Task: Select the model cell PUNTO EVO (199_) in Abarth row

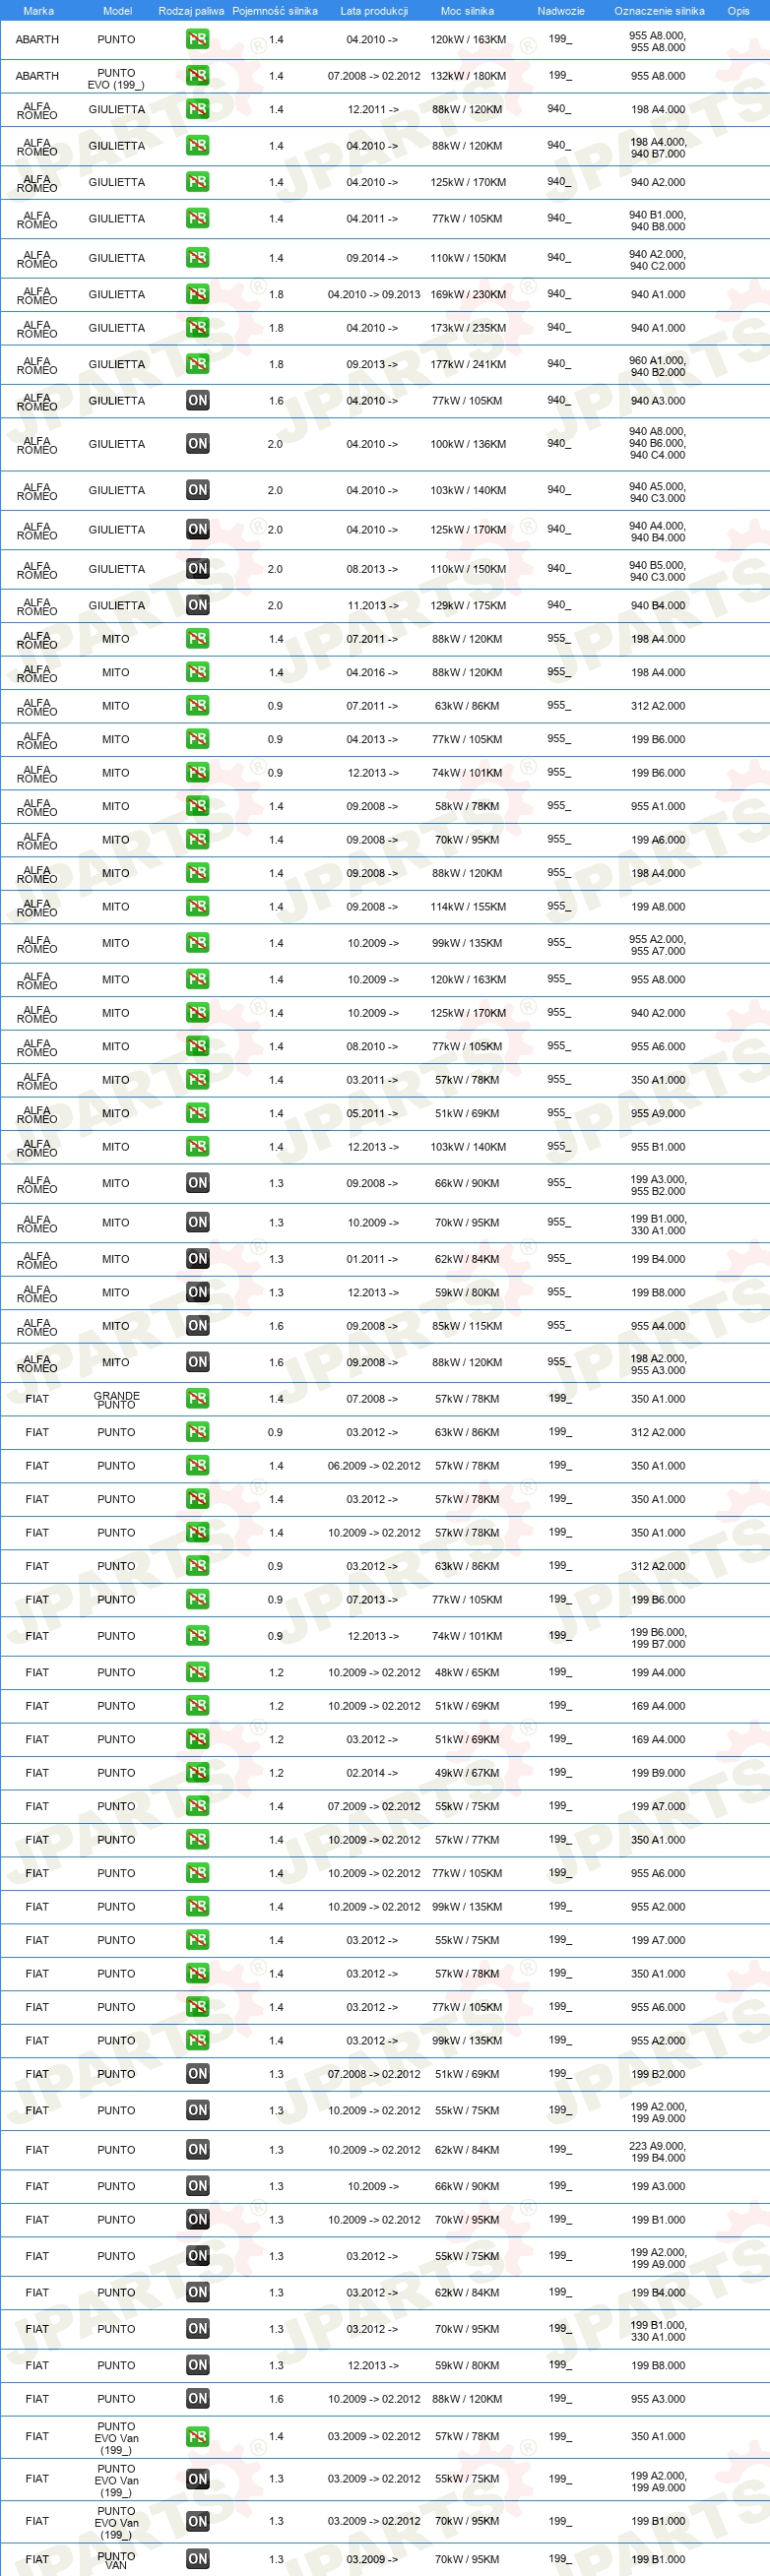Action: [x=116, y=79]
